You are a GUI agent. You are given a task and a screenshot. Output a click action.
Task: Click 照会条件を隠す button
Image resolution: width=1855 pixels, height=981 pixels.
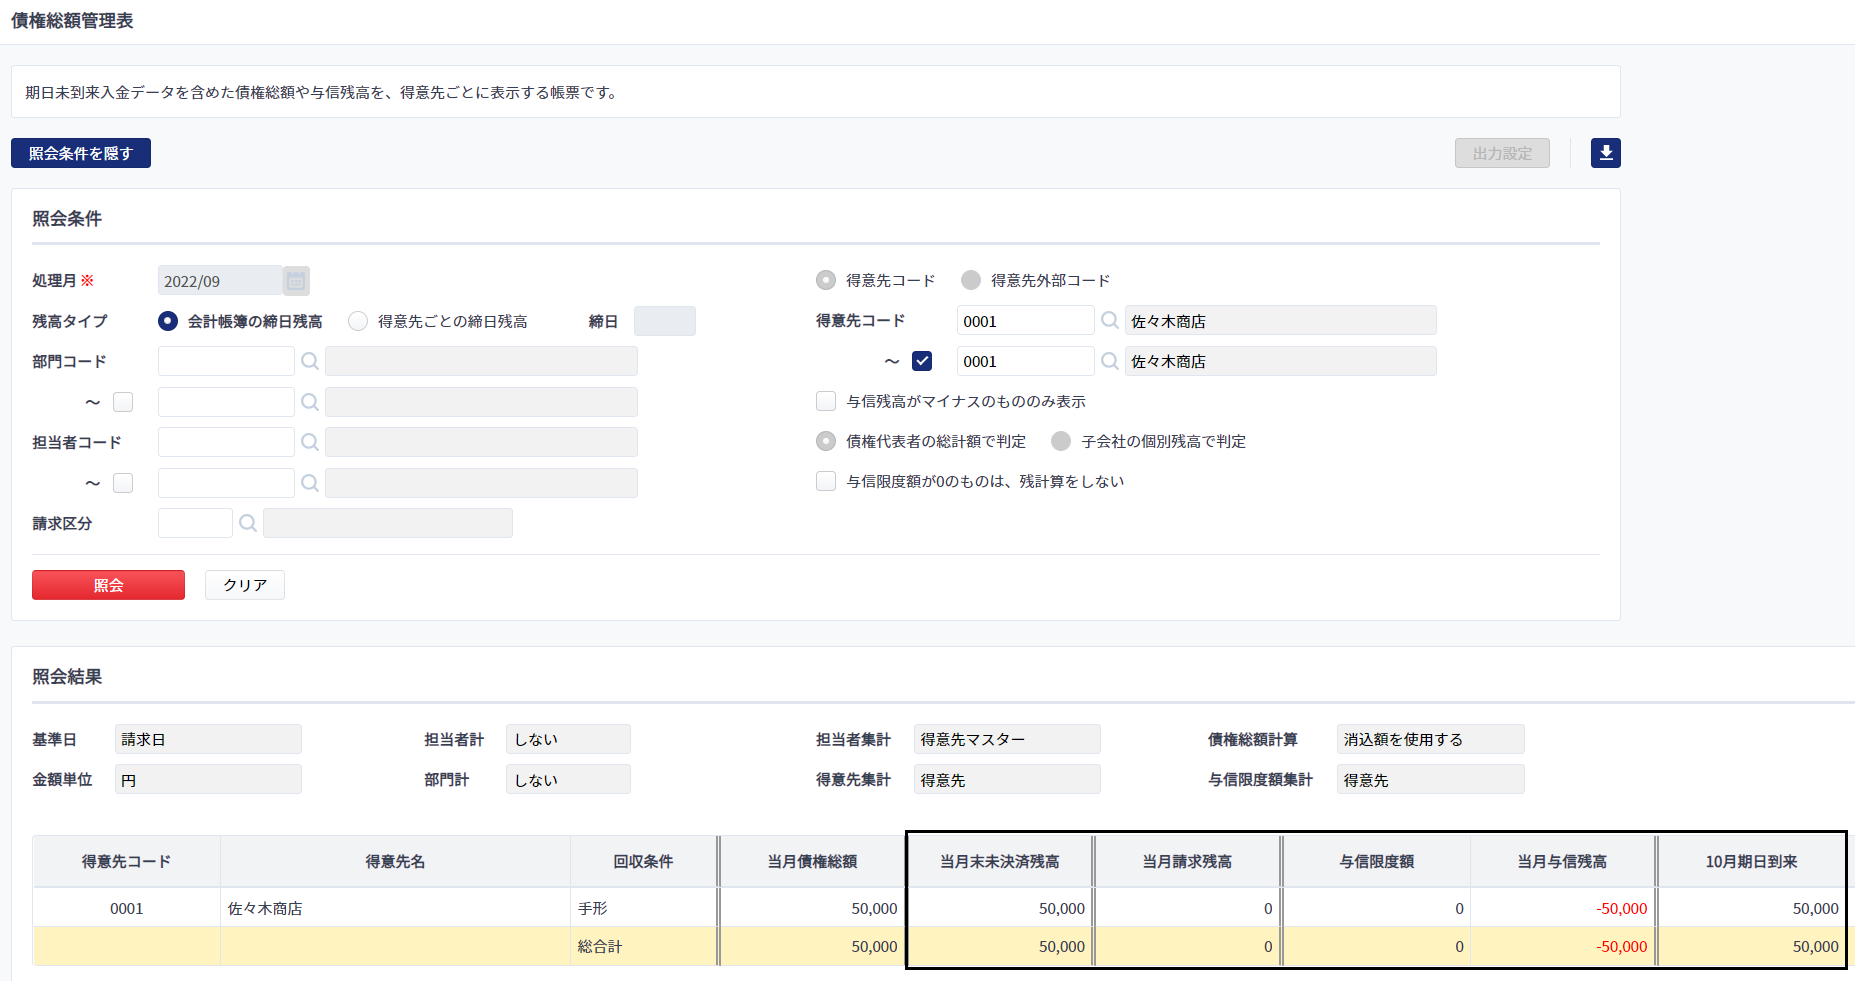(x=81, y=153)
